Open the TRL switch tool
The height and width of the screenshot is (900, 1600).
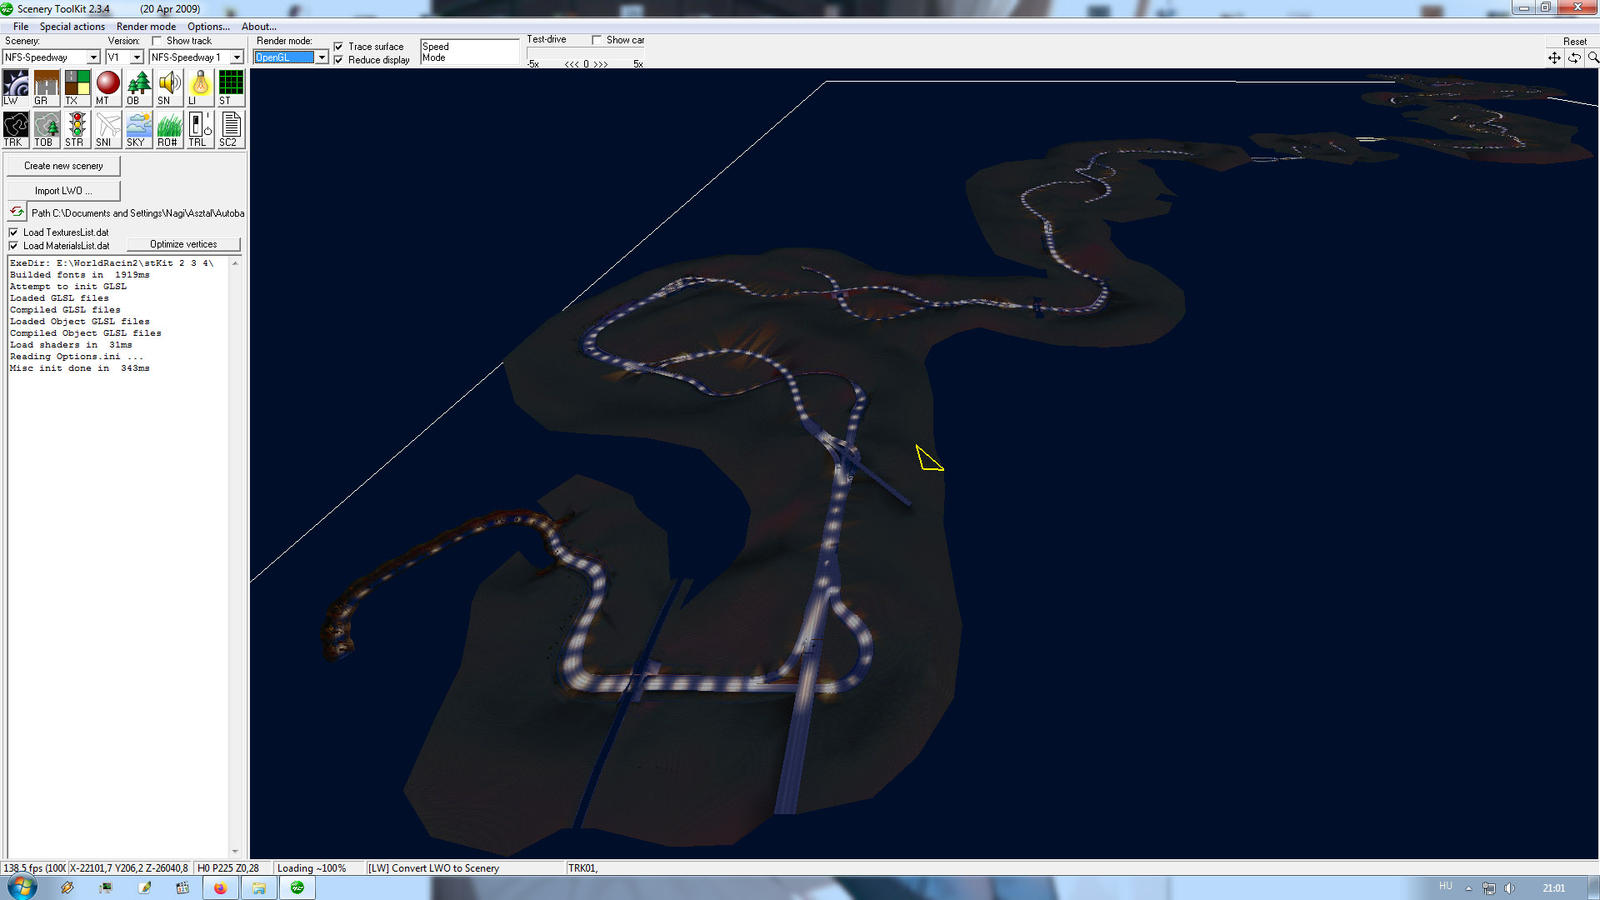(200, 129)
